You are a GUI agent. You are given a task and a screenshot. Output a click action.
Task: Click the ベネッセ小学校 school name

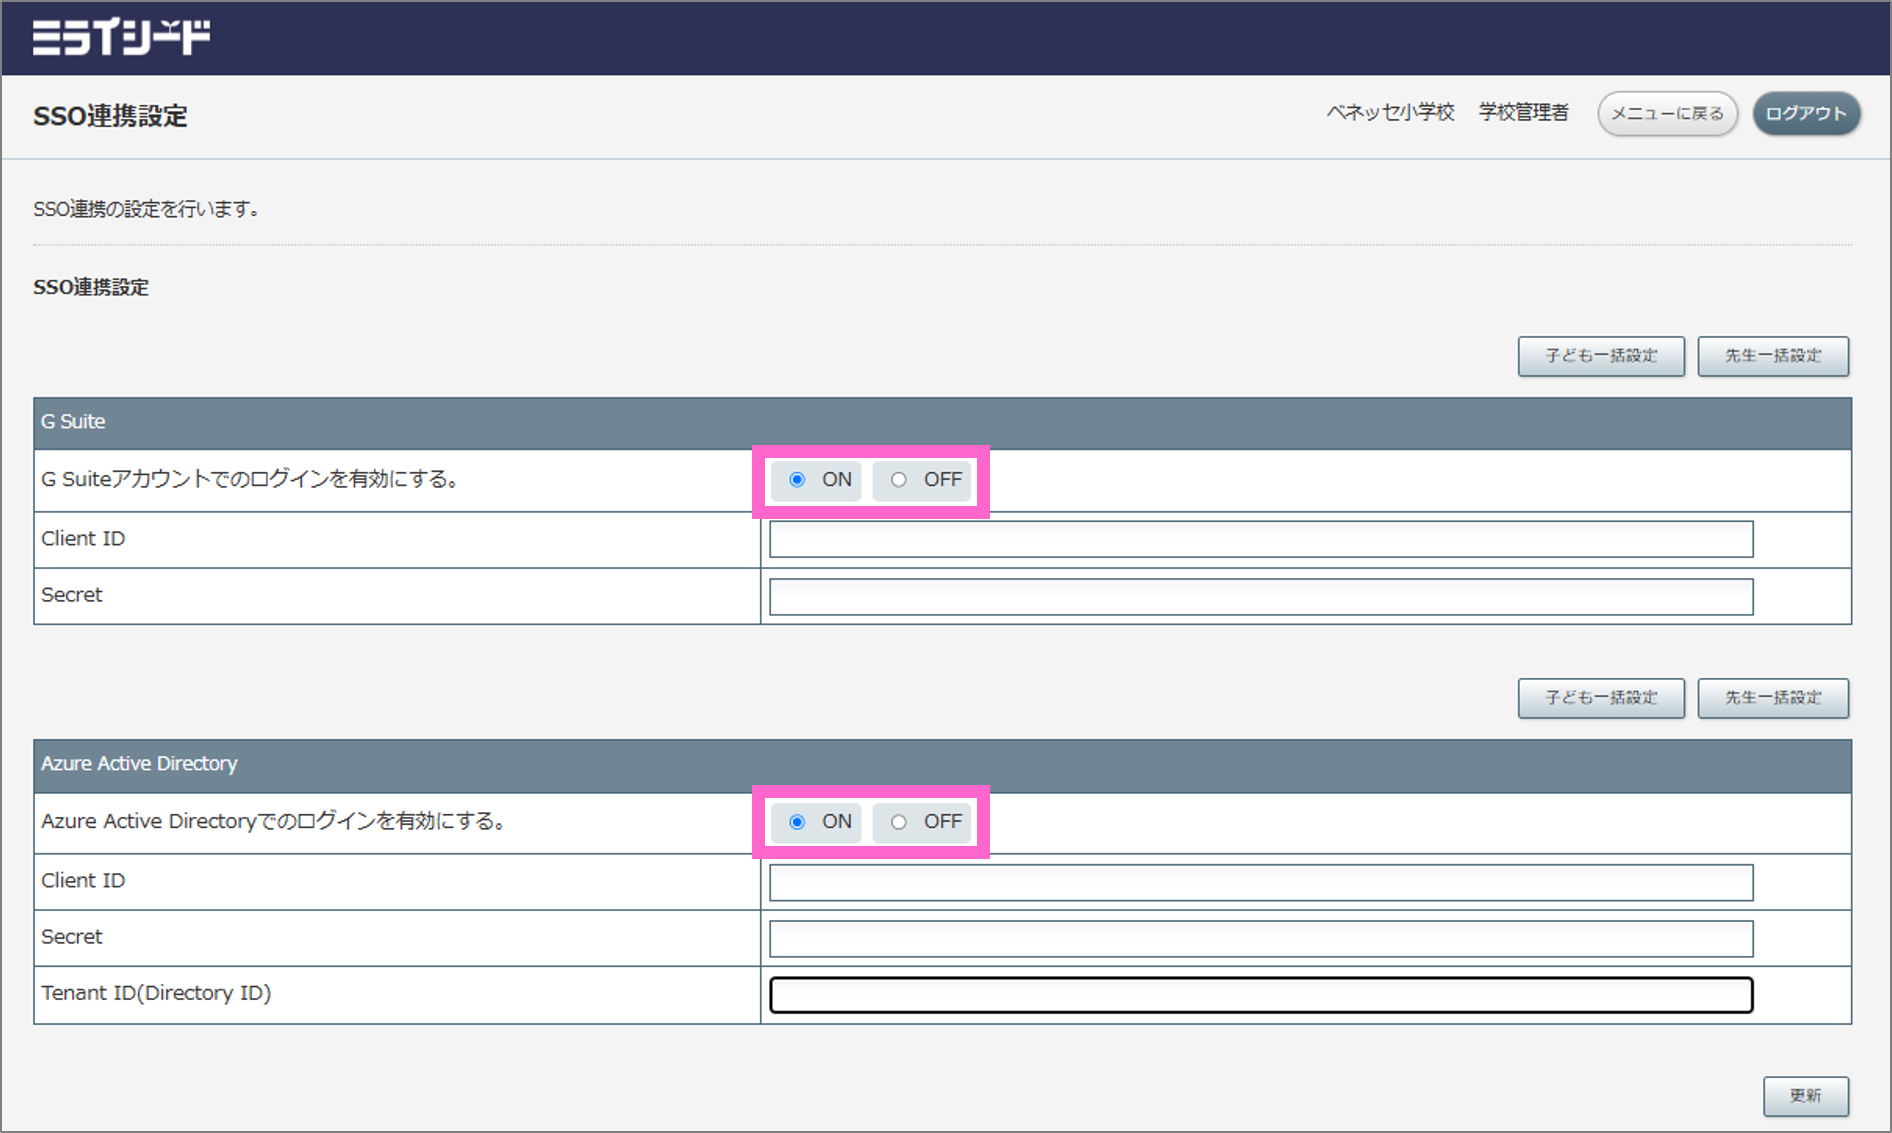click(x=1390, y=112)
